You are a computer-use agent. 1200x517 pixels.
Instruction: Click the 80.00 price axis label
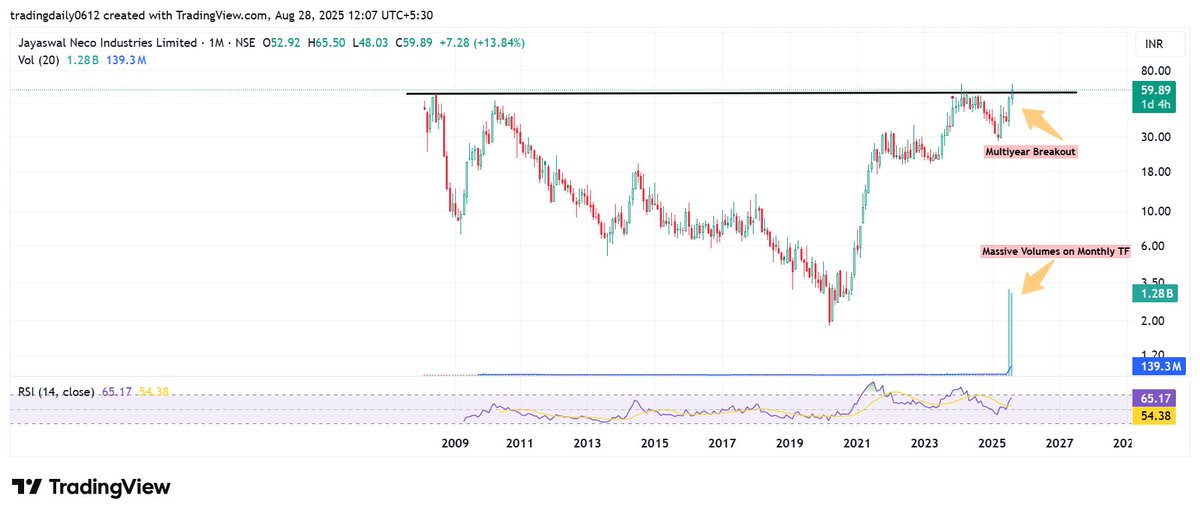[1156, 70]
